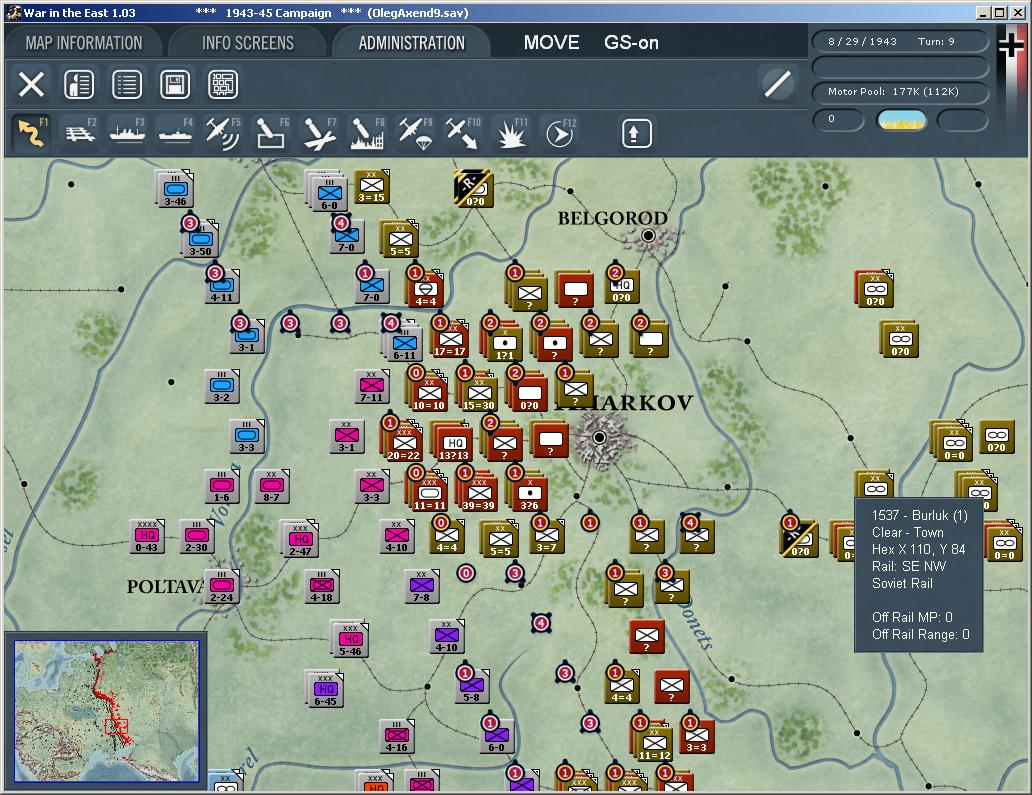Select blue armored unit 3-2
This screenshot has height=795, width=1032.
click(x=222, y=386)
